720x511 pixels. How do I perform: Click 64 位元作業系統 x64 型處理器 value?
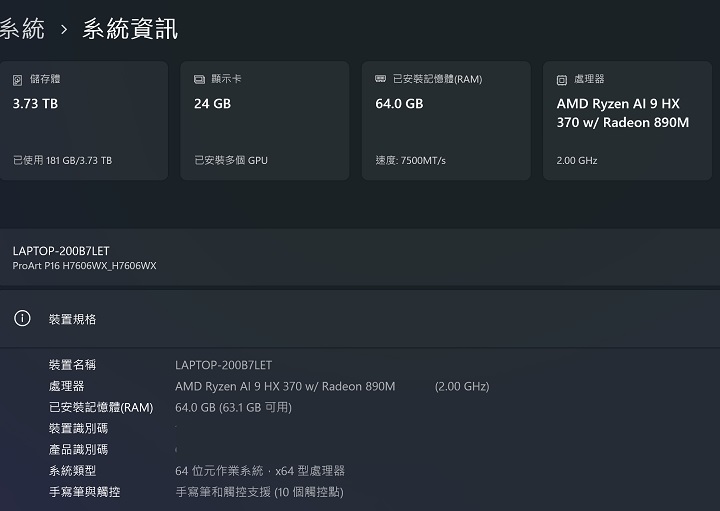[x=260, y=471]
